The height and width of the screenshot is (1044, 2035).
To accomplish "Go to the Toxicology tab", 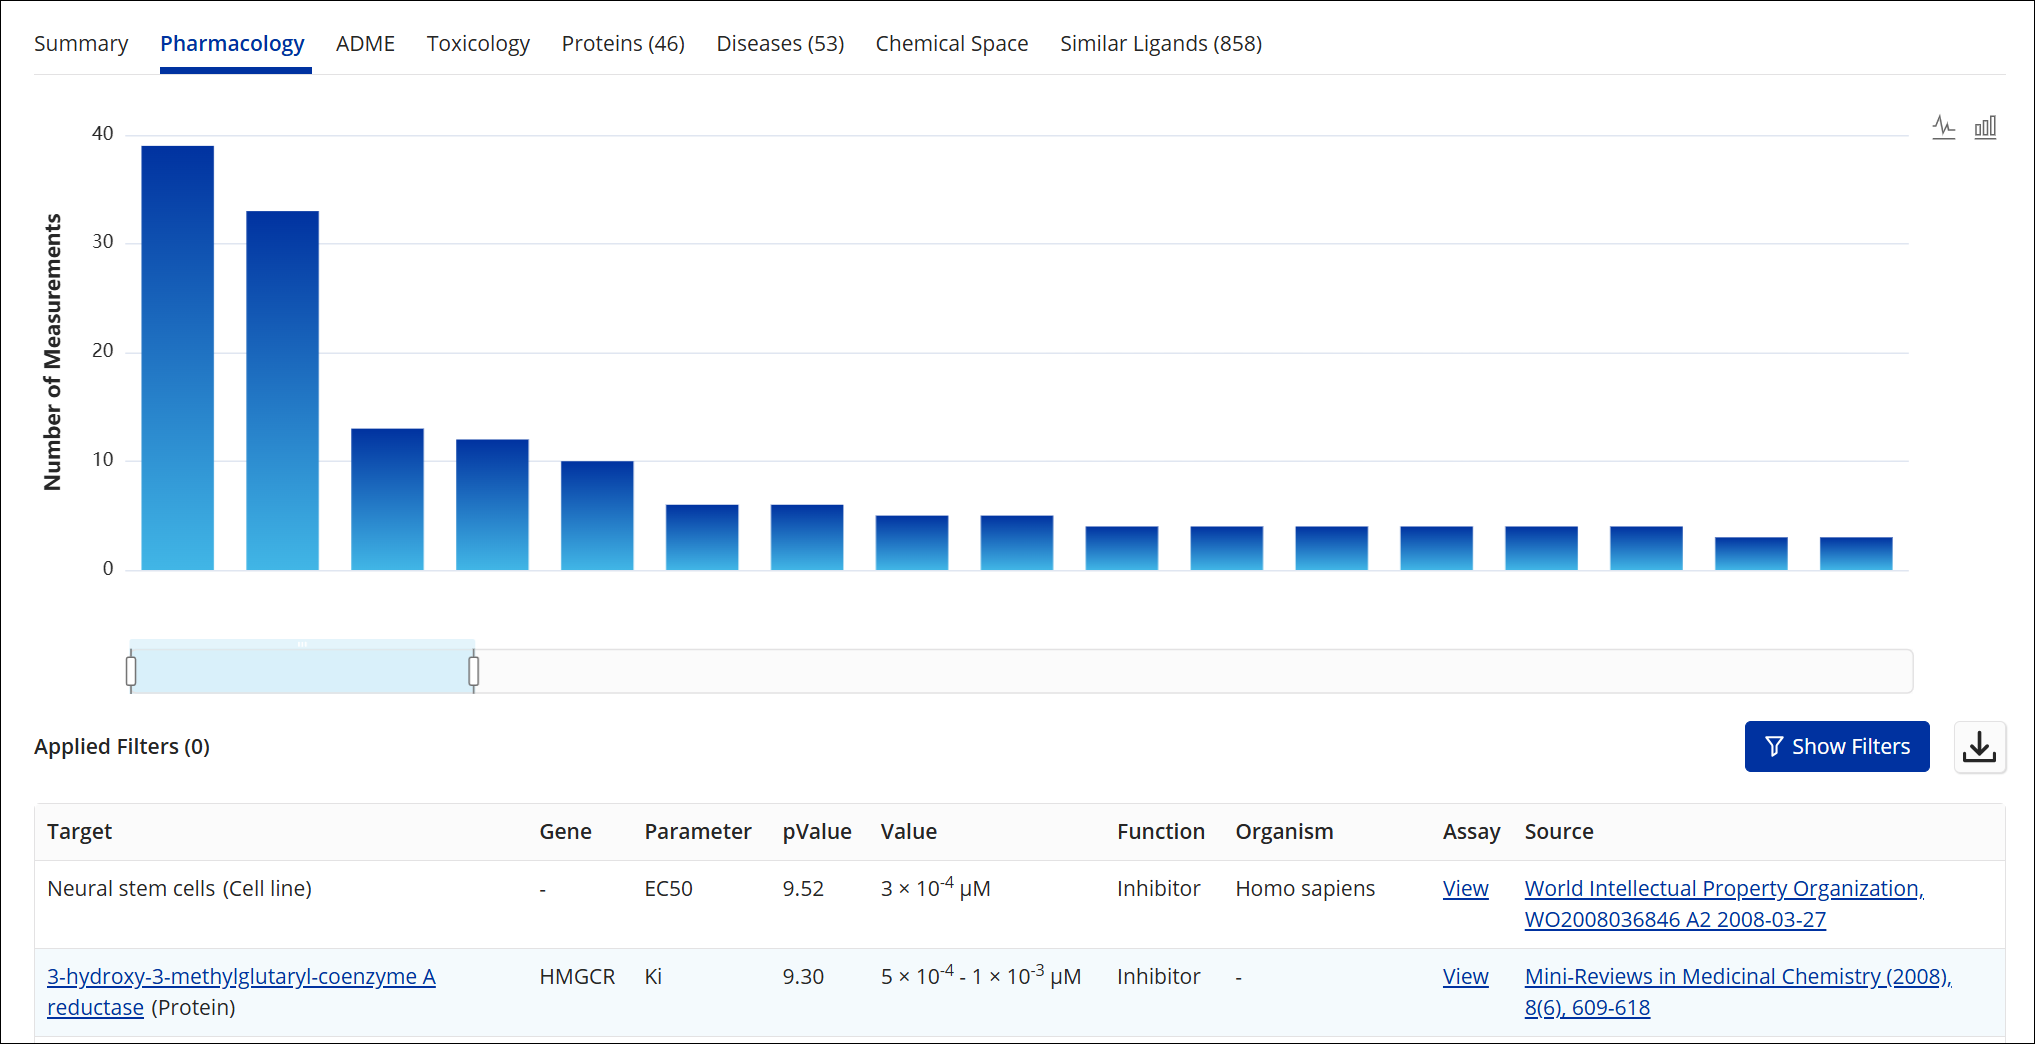I will tap(478, 44).
